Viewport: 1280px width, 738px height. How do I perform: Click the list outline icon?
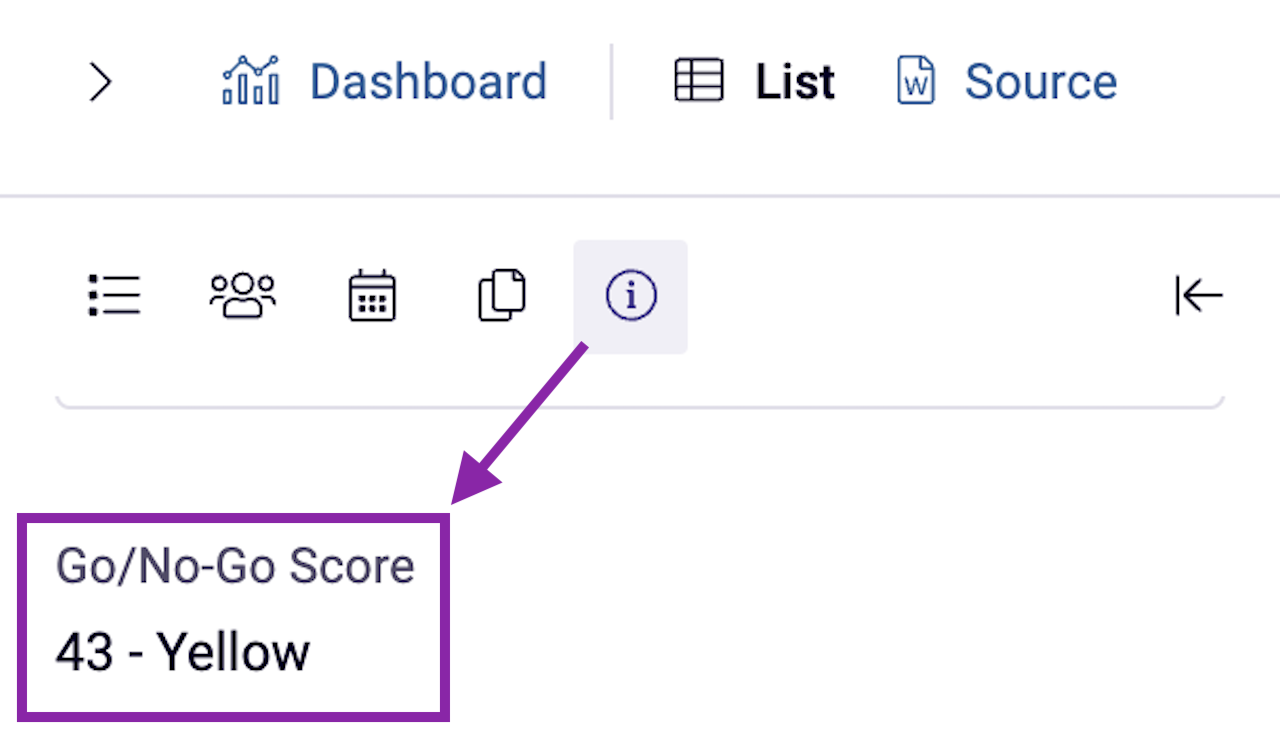tap(113, 294)
